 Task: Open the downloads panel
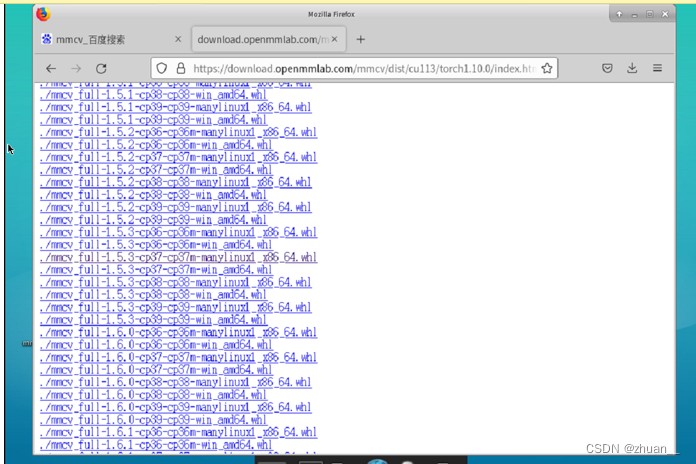pos(632,68)
